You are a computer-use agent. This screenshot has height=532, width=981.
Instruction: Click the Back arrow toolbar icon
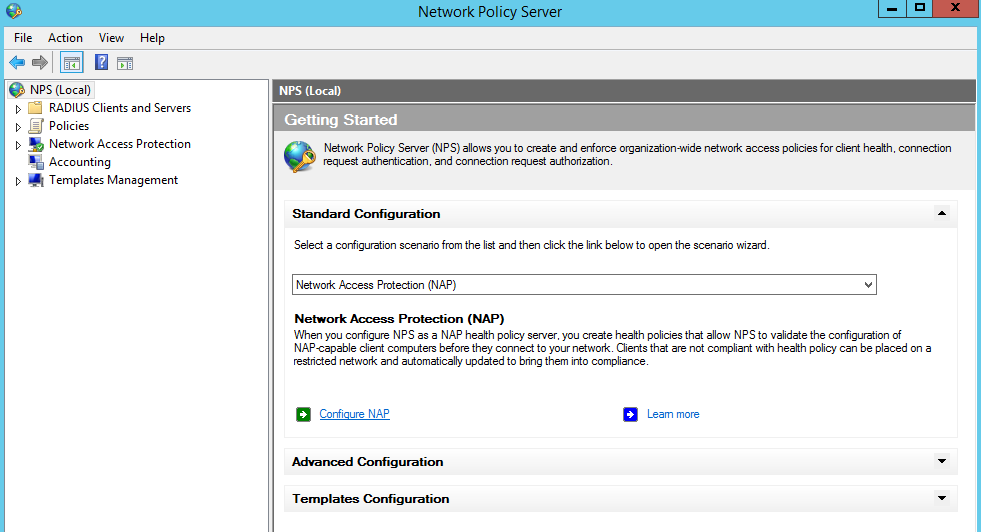point(17,63)
